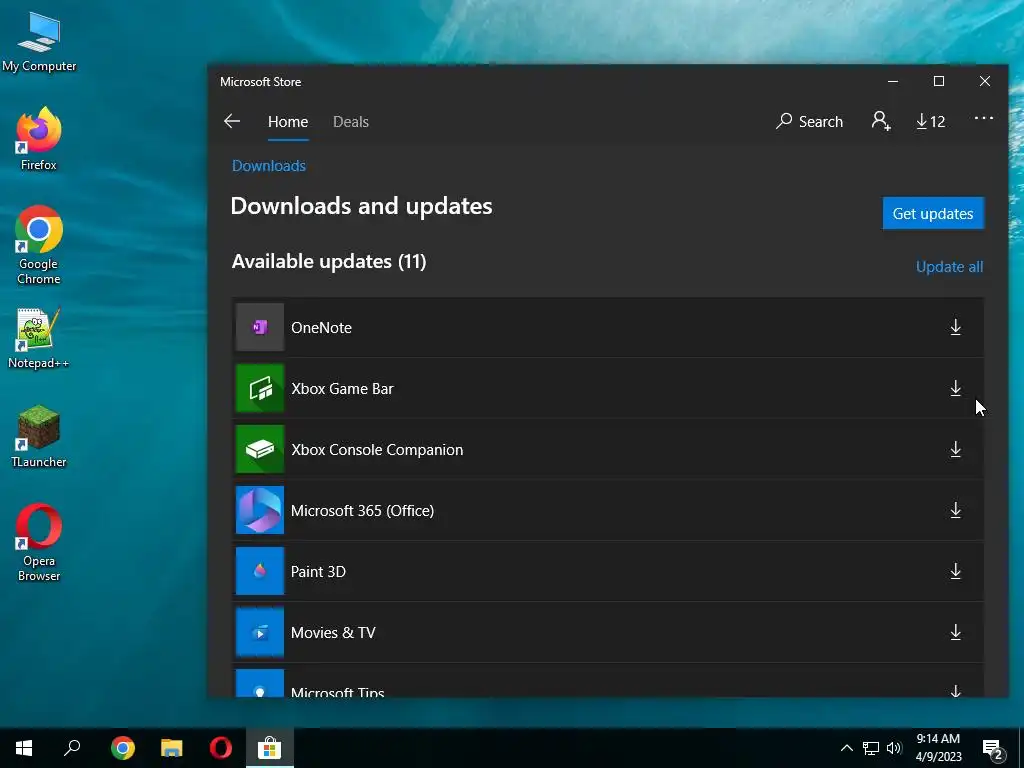
Task: Open Opera from the taskbar
Action: tap(221, 748)
